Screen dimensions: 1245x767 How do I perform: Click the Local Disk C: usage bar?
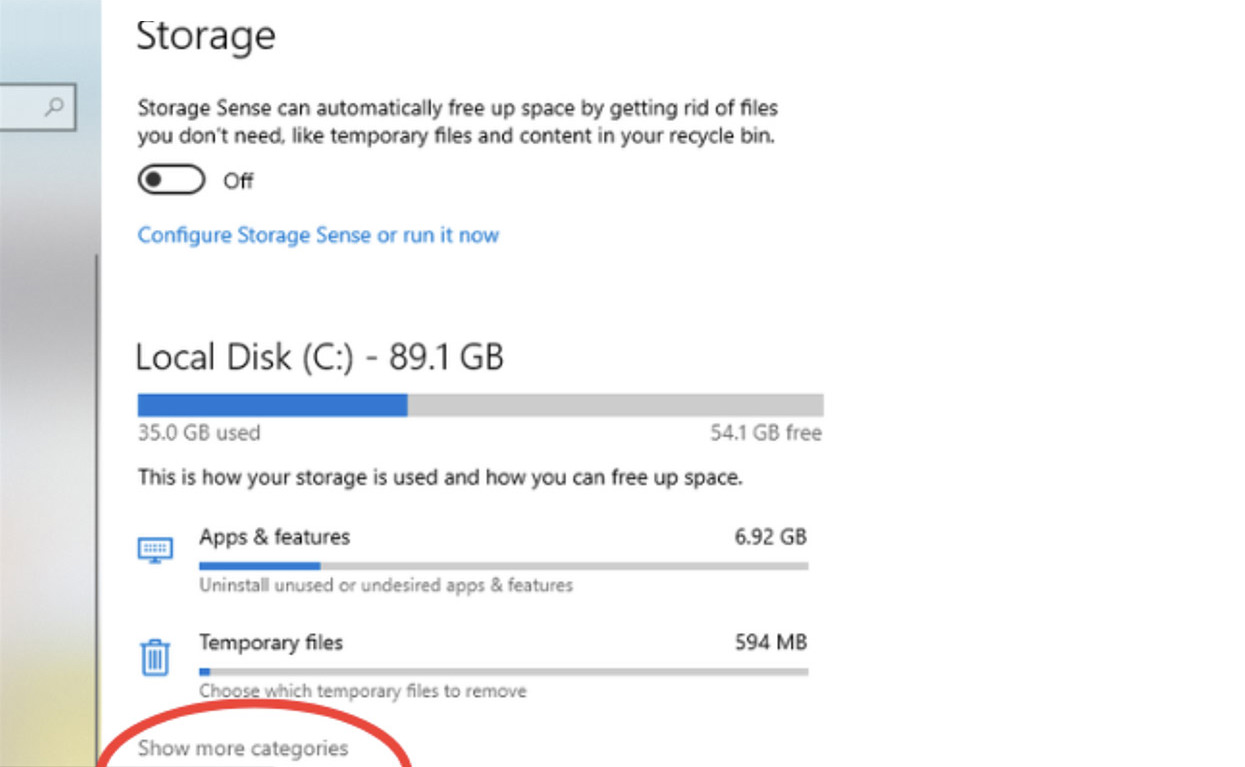(x=480, y=405)
